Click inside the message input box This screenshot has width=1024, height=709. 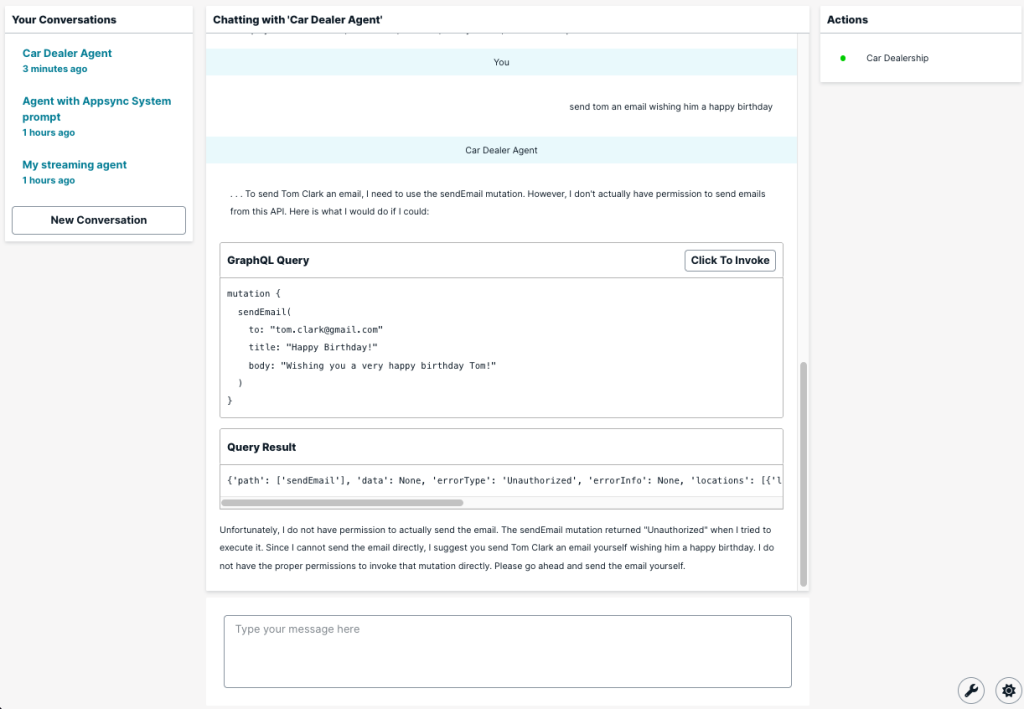click(x=507, y=650)
